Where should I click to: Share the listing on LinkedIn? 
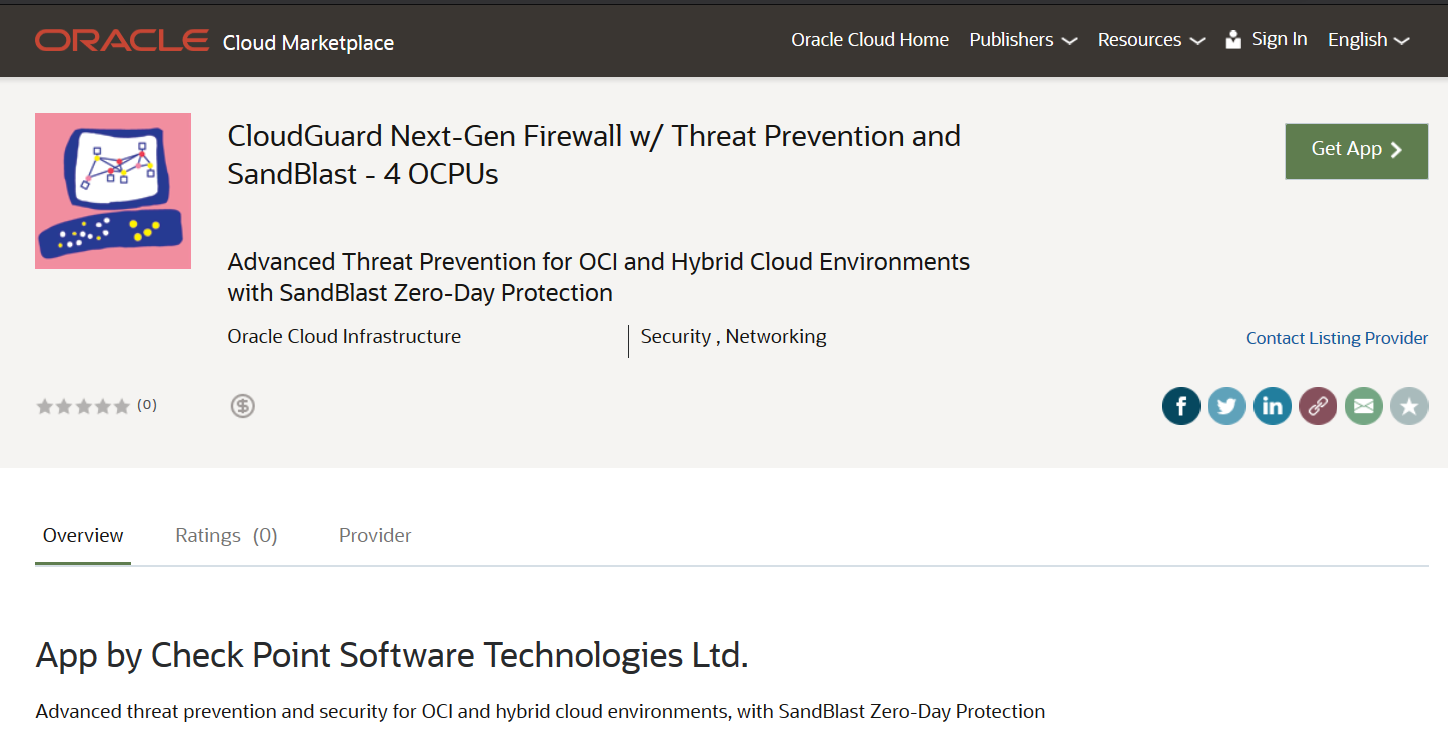click(1273, 406)
